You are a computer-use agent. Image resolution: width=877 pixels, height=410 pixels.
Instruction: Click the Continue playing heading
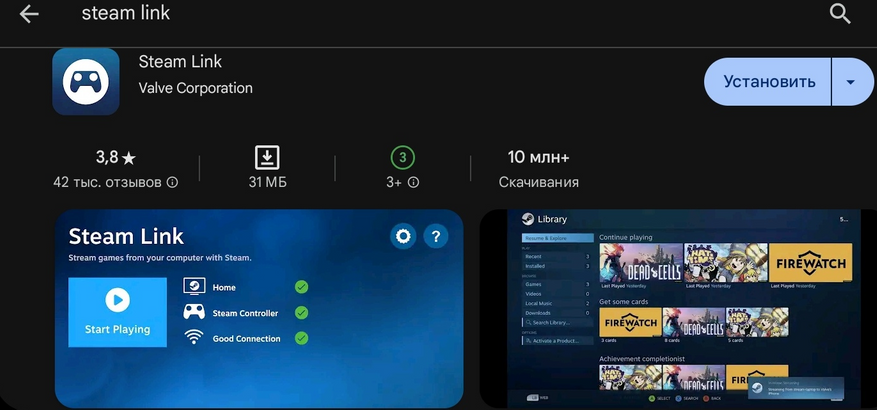626,237
